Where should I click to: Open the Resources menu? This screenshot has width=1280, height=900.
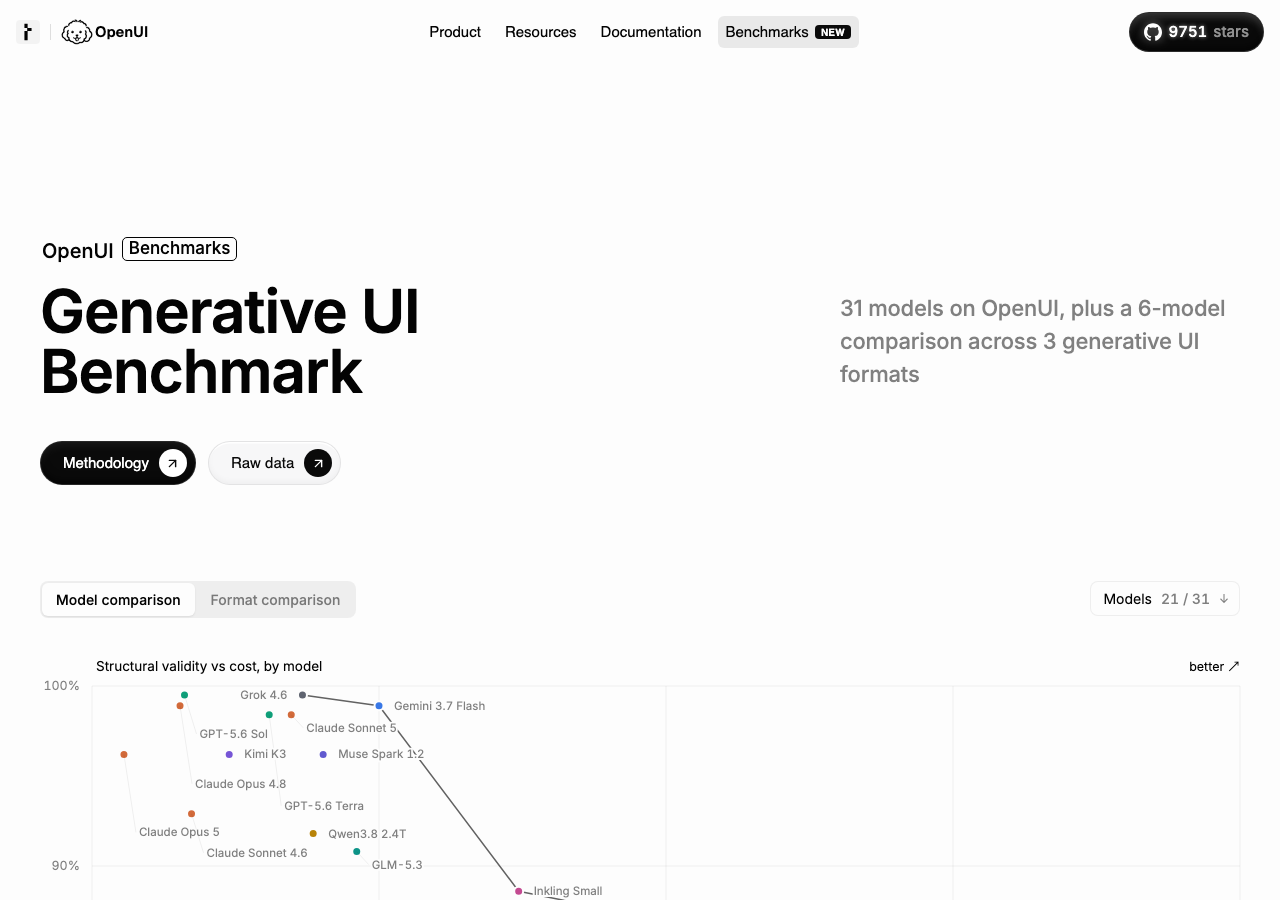pyautogui.click(x=541, y=32)
